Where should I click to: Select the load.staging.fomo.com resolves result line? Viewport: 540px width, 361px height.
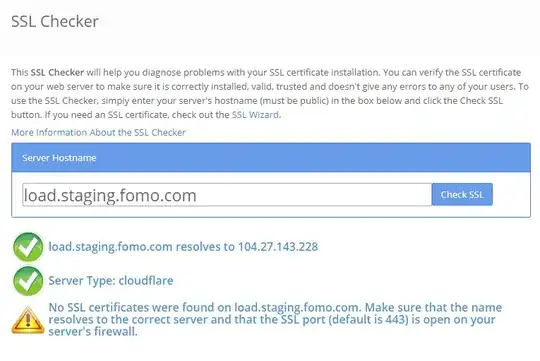click(183, 247)
